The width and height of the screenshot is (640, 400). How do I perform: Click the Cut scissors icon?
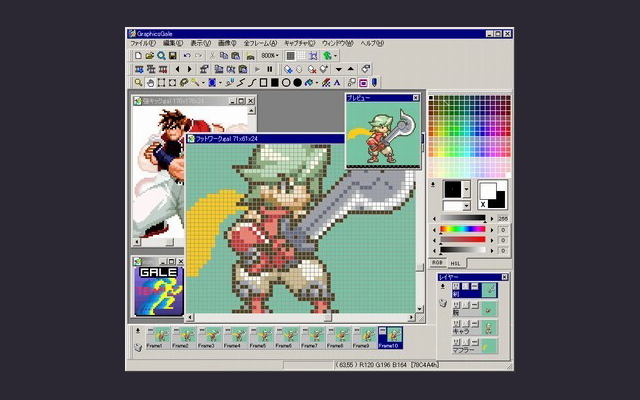[212, 56]
